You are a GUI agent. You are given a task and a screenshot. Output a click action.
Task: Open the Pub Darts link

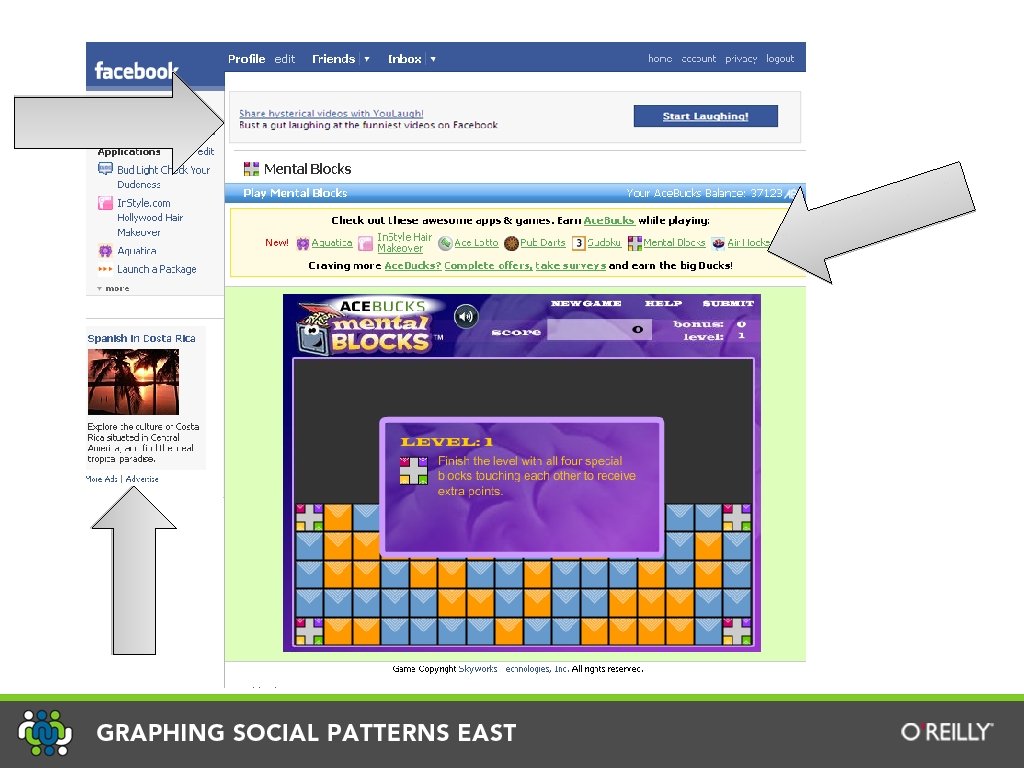[x=543, y=242]
